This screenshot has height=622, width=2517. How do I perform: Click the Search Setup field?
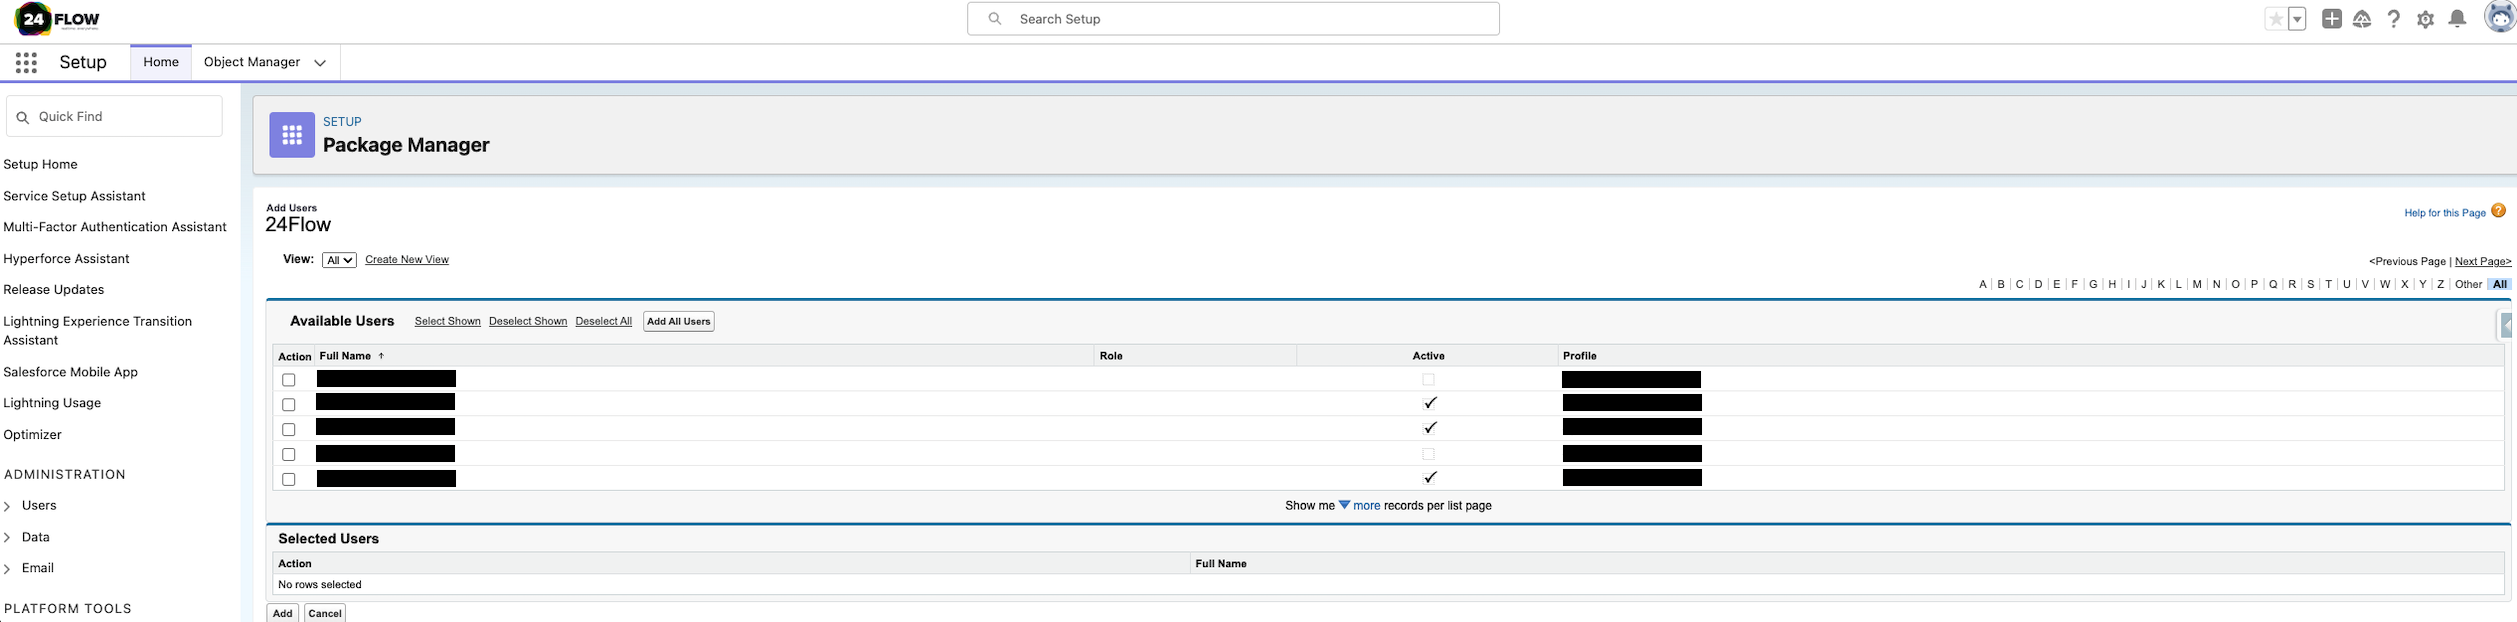1233,19
